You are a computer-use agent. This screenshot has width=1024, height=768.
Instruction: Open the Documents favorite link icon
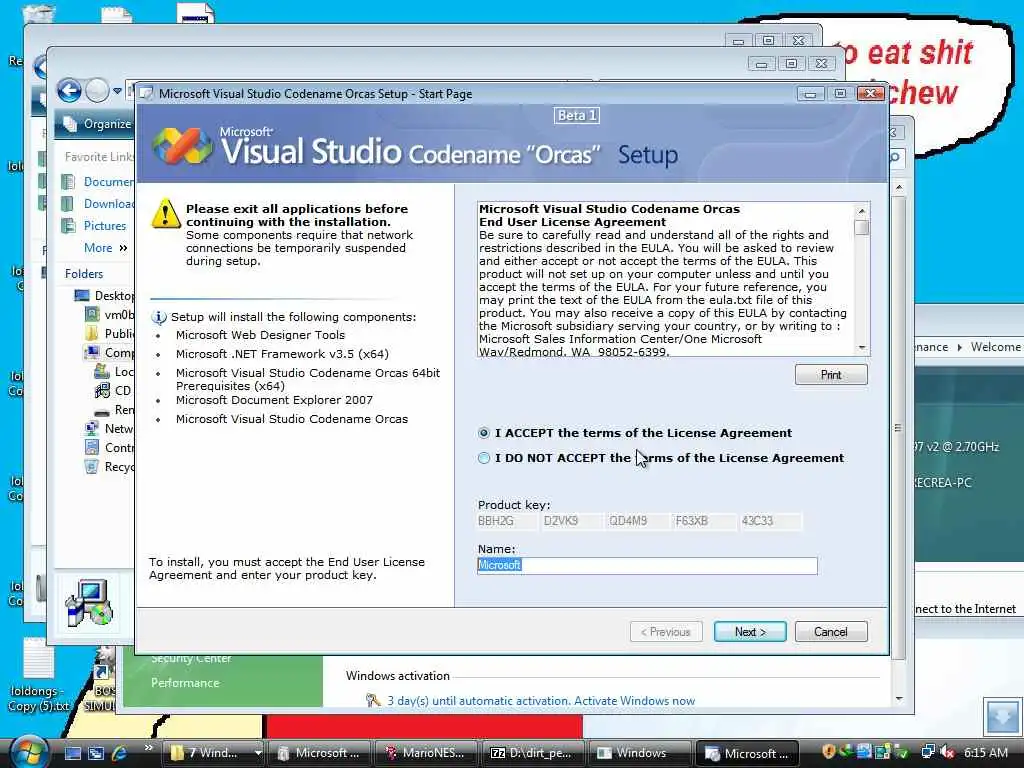(68, 182)
